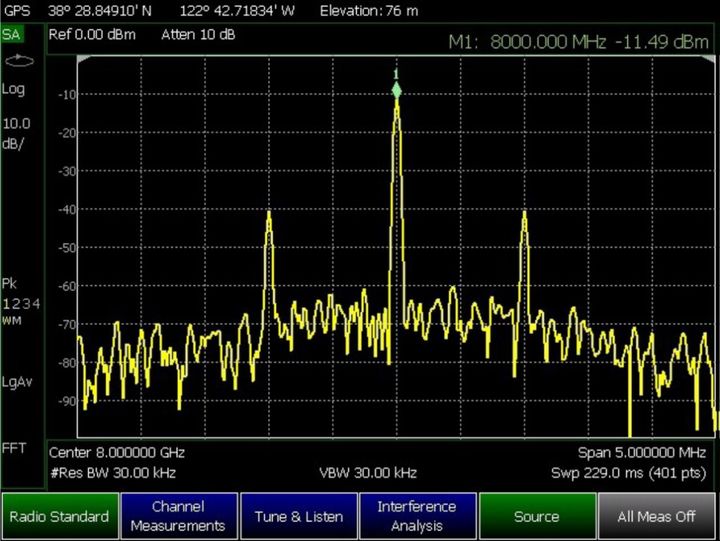Click the Pk detector indicator
Screen dimensions: 720x541
(x=10, y=283)
